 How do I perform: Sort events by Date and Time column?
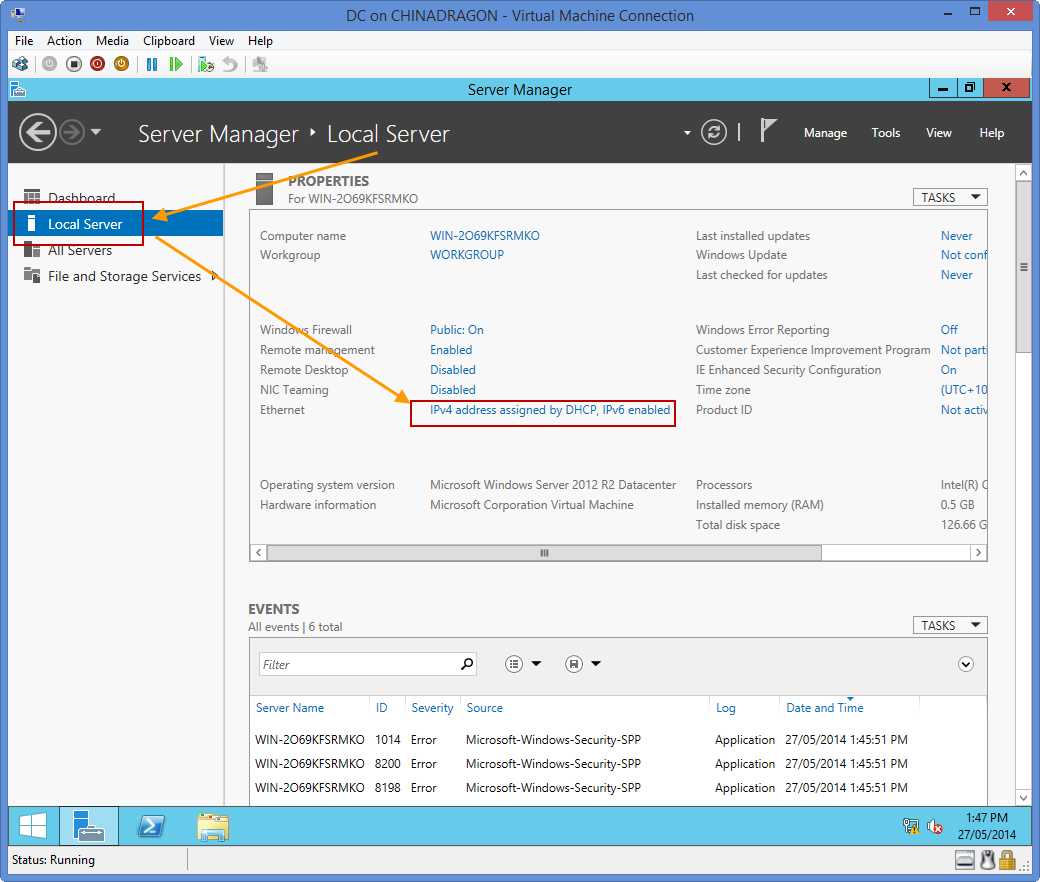[x=824, y=708]
